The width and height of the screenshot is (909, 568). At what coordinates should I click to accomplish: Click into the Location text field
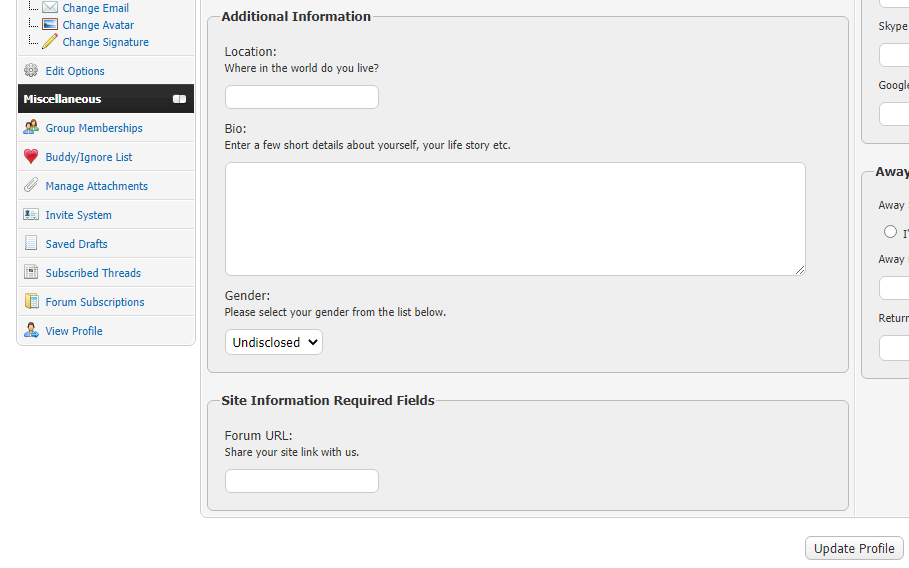301,97
